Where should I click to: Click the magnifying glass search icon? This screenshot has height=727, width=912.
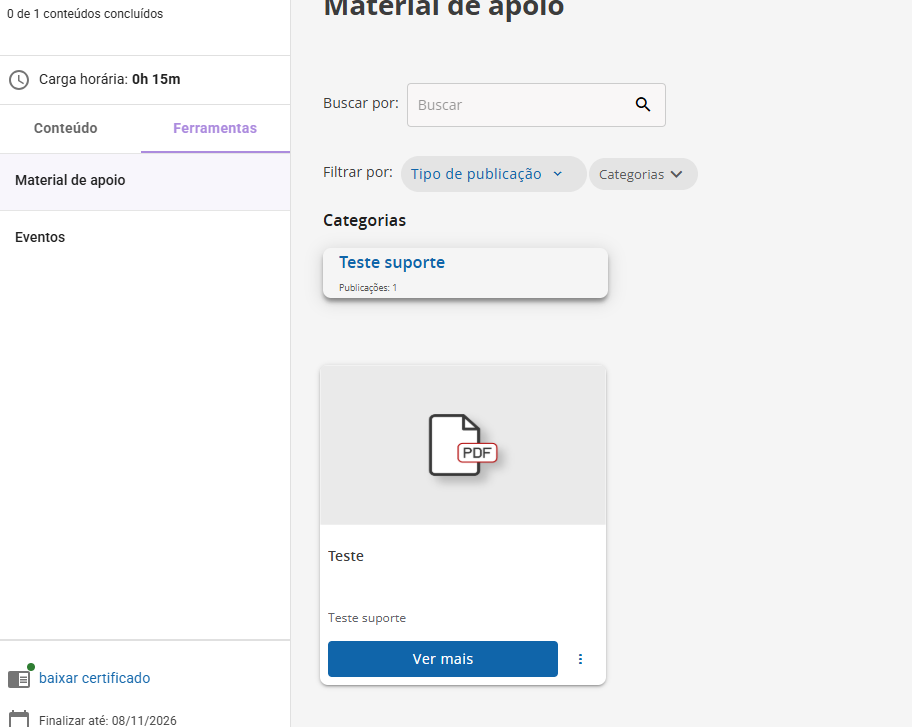click(643, 105)
